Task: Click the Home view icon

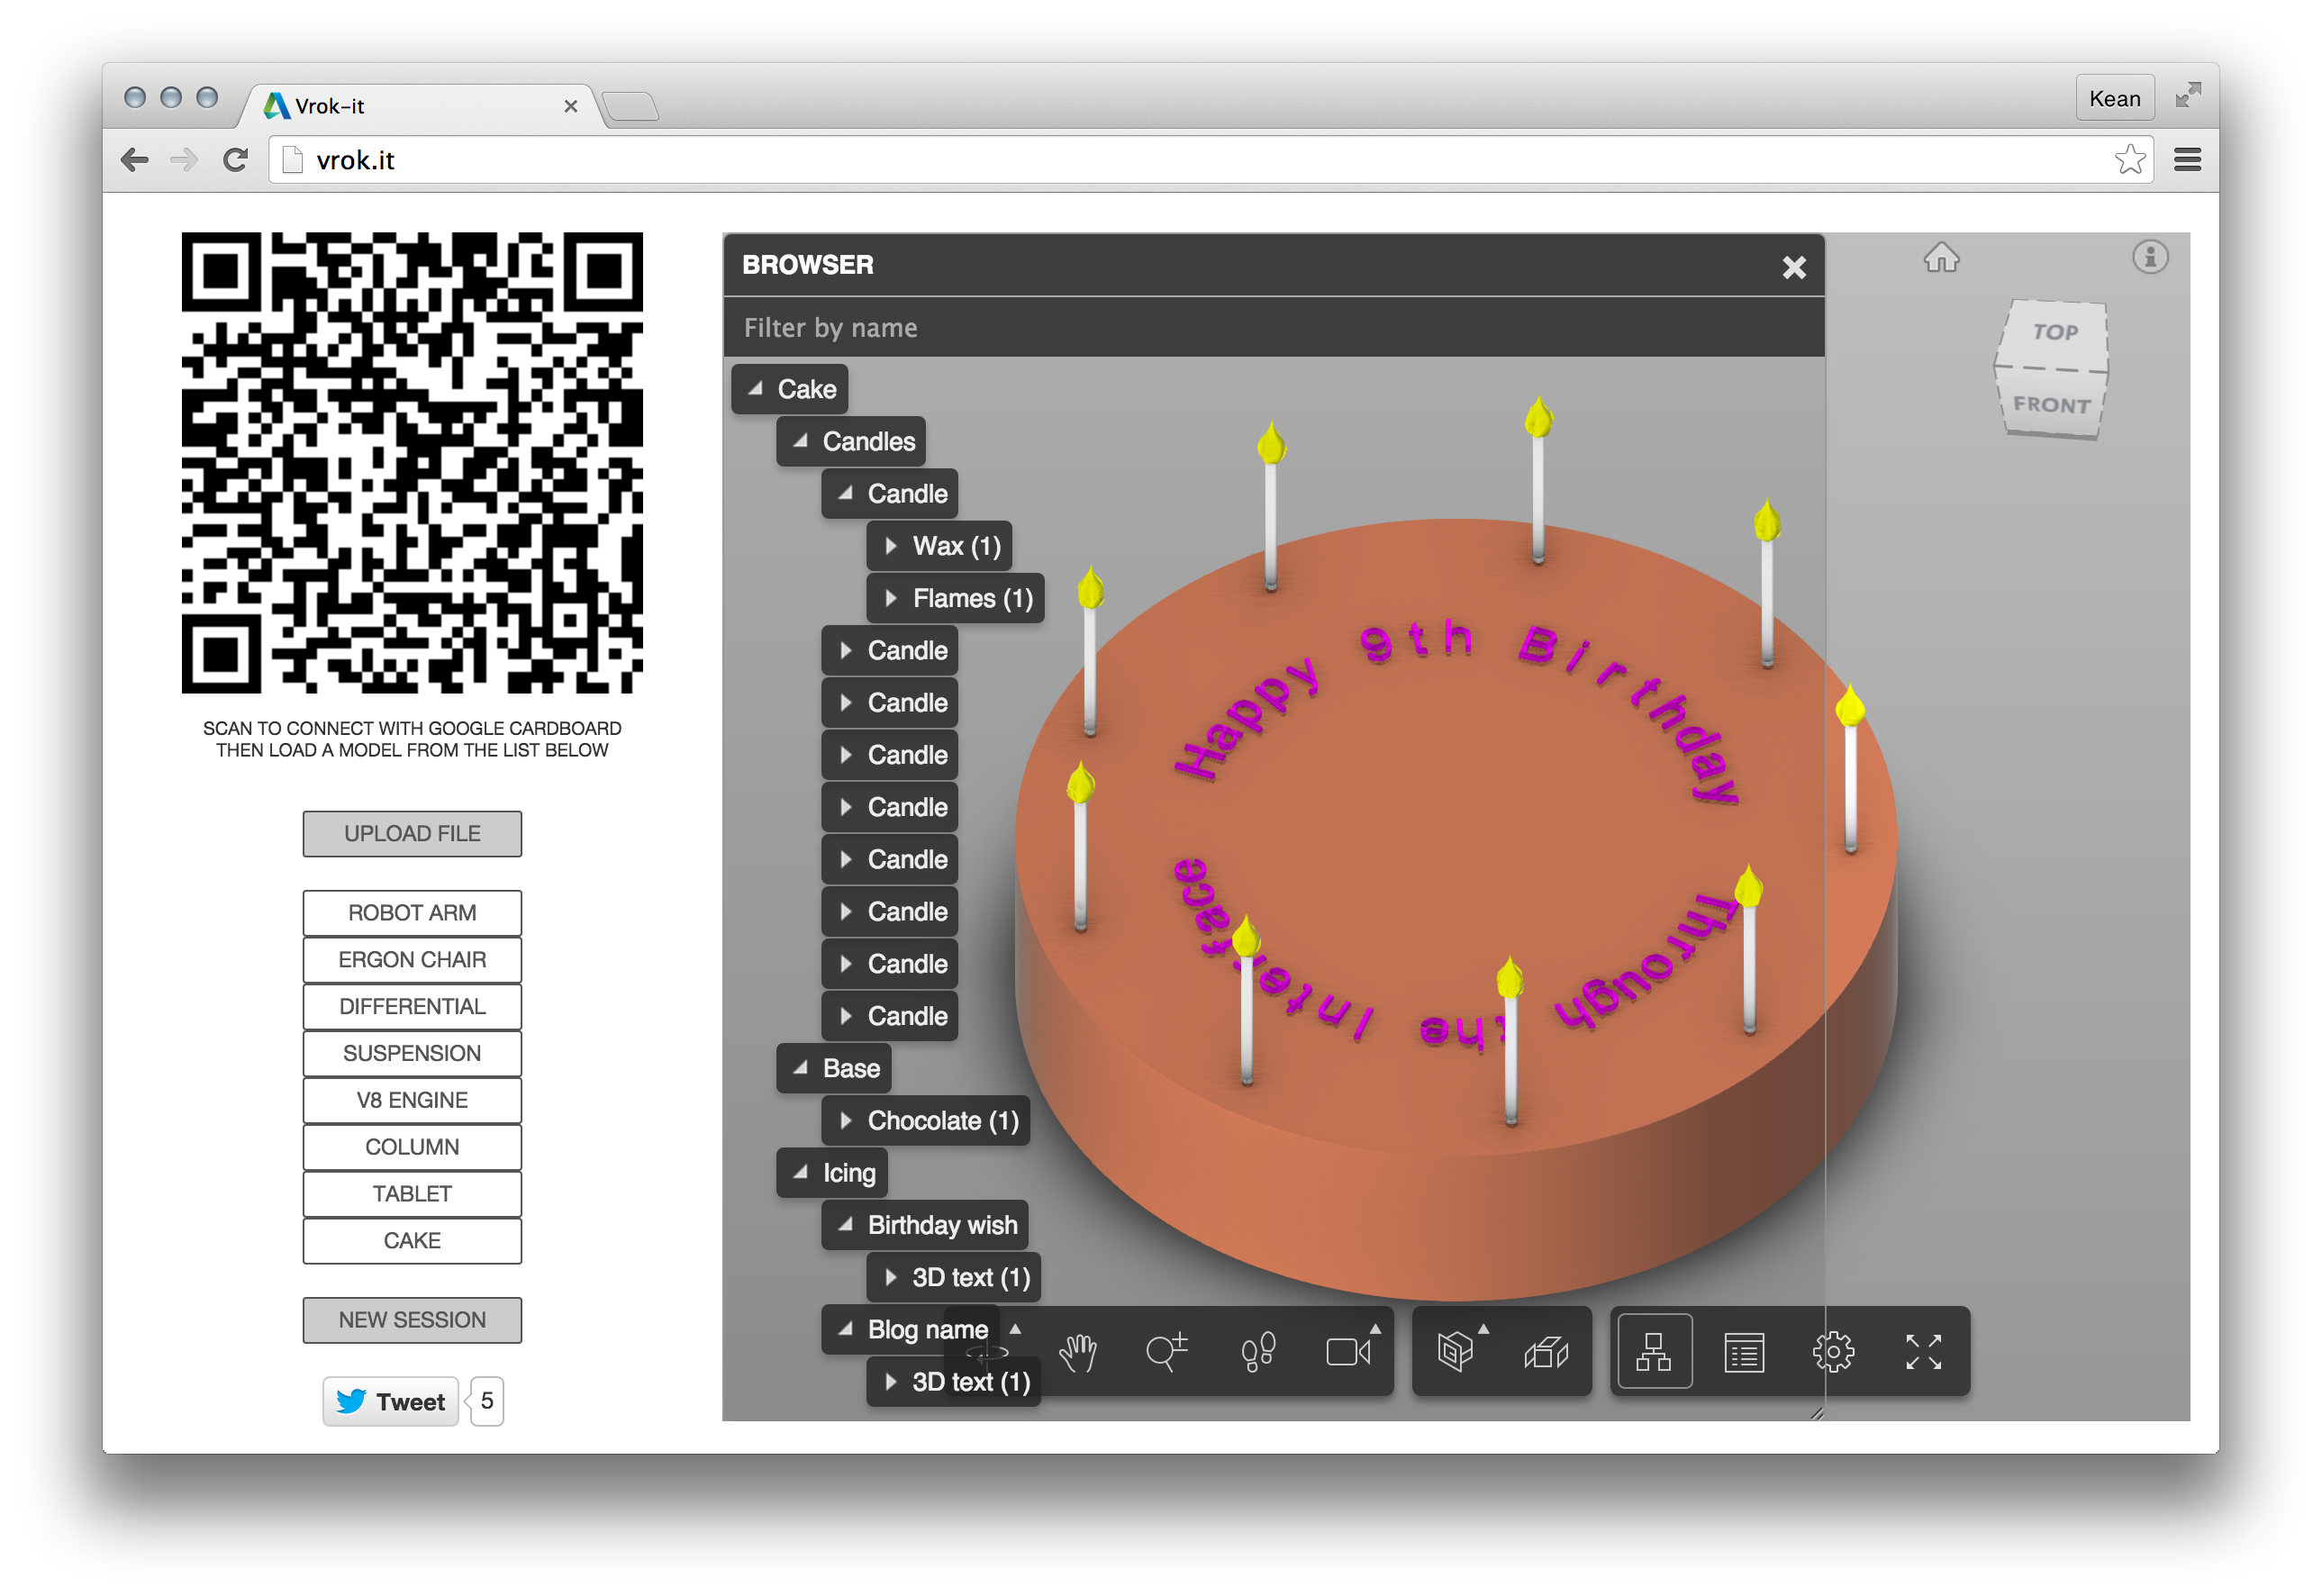Action: click(x=1941, y=258)
